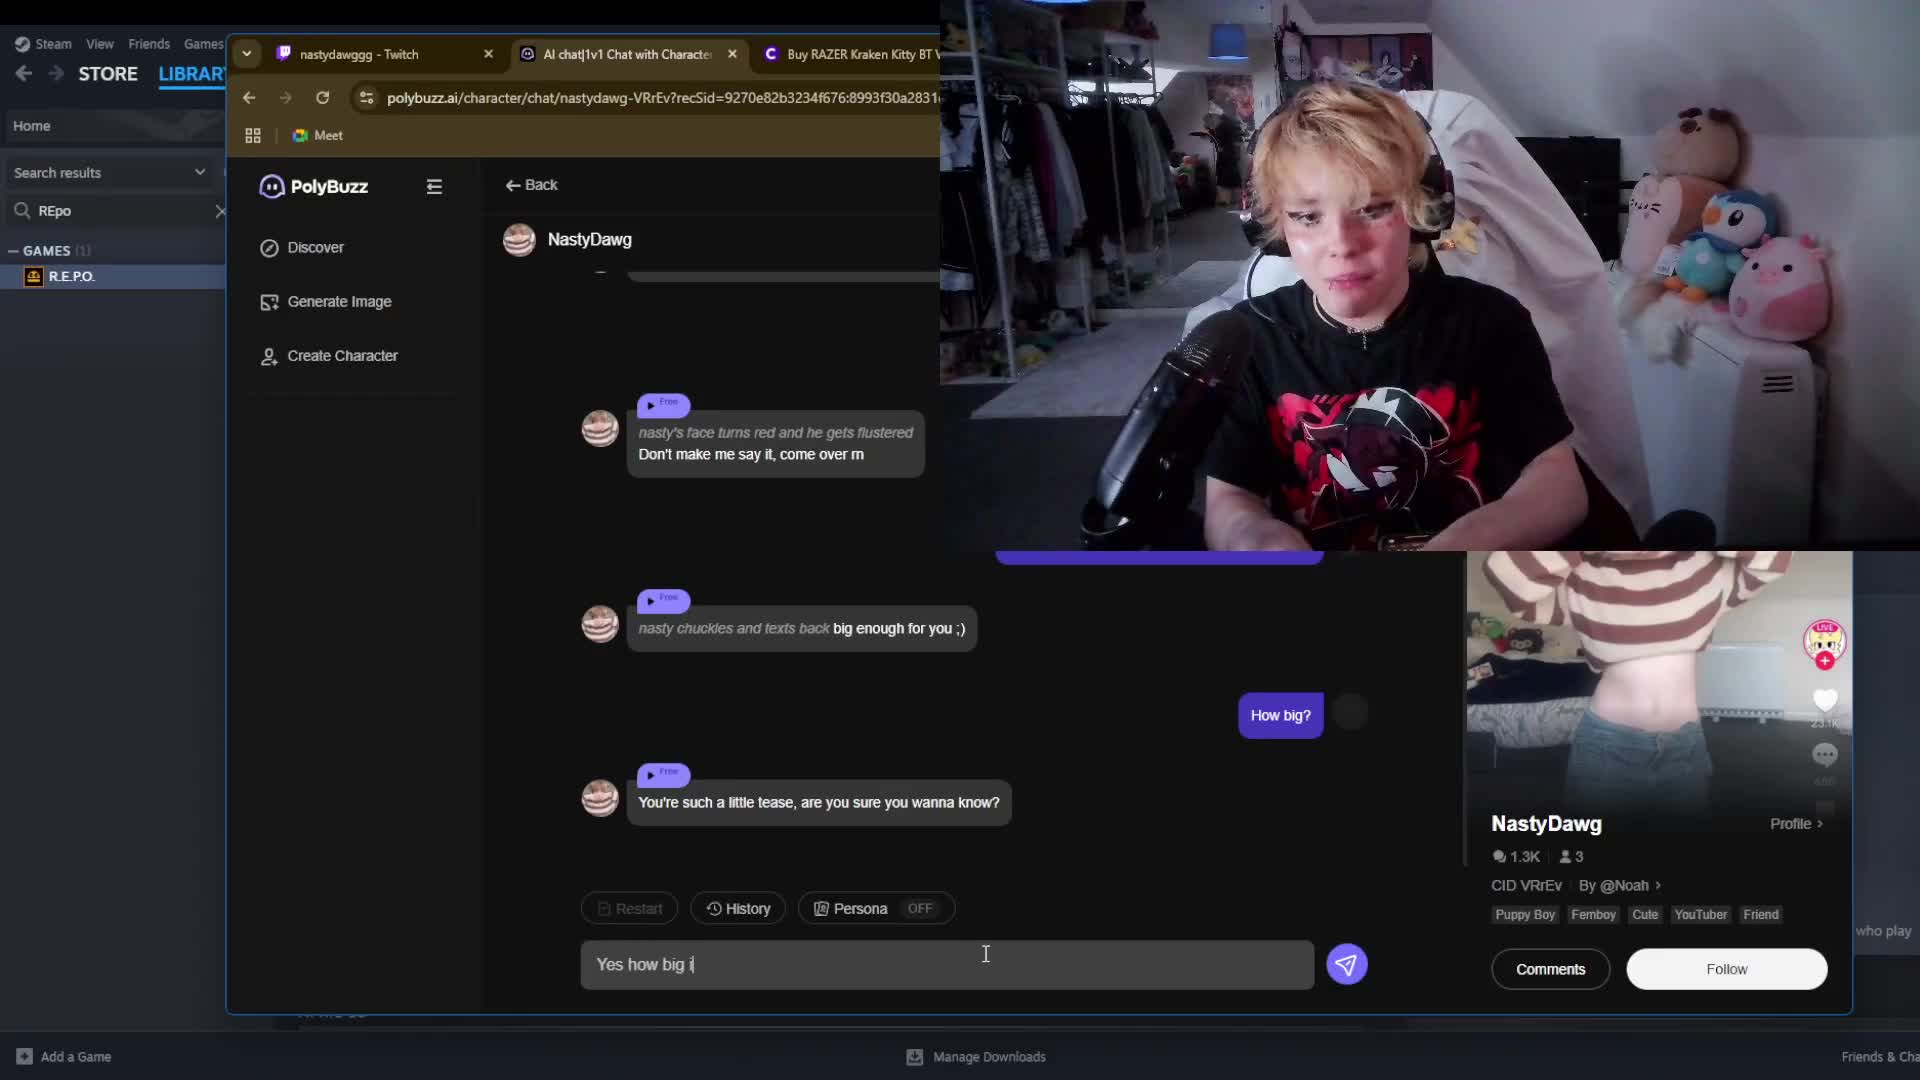Open the Friends menu in Steam
This screenshot has height=1080, width=1920.
point(149,44)
